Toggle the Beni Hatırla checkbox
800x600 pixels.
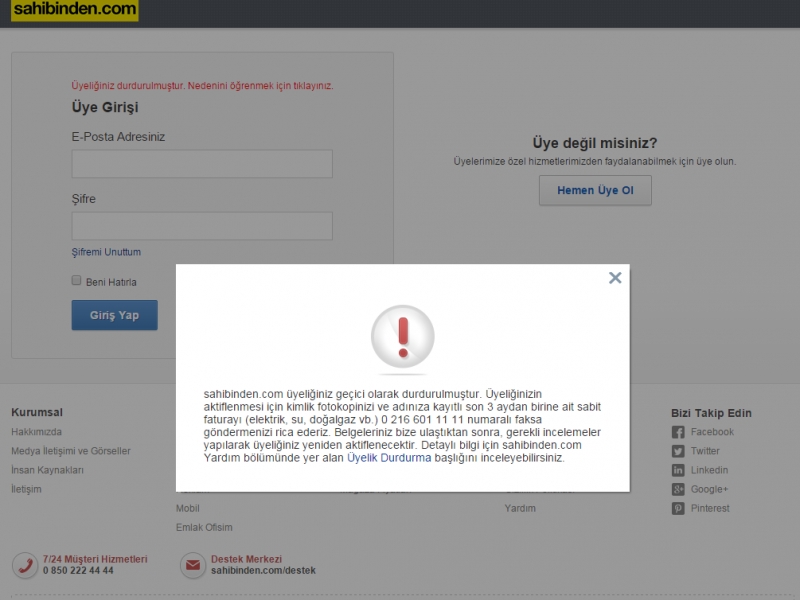click(x=77, y=280)
